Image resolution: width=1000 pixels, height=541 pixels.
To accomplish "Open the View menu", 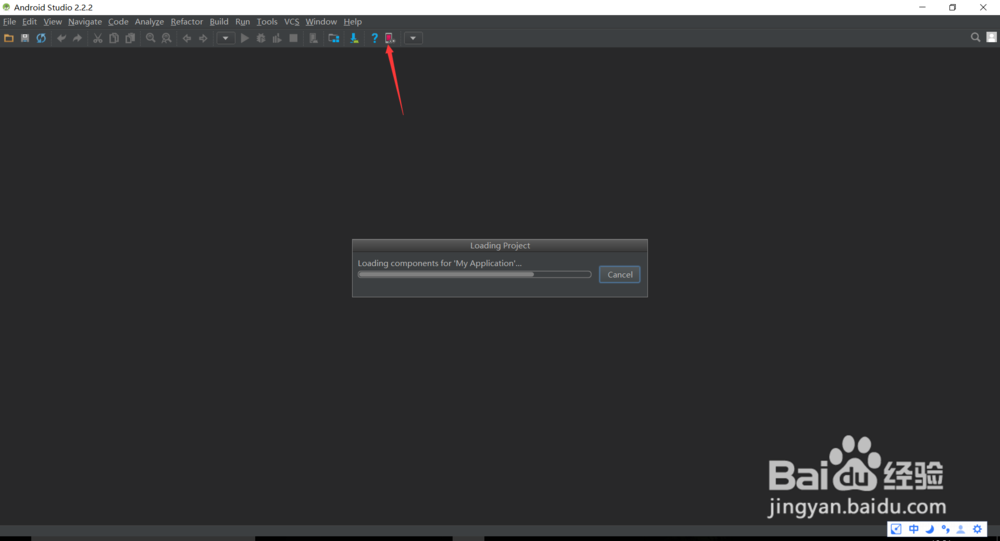I will (x=52, y=22).
